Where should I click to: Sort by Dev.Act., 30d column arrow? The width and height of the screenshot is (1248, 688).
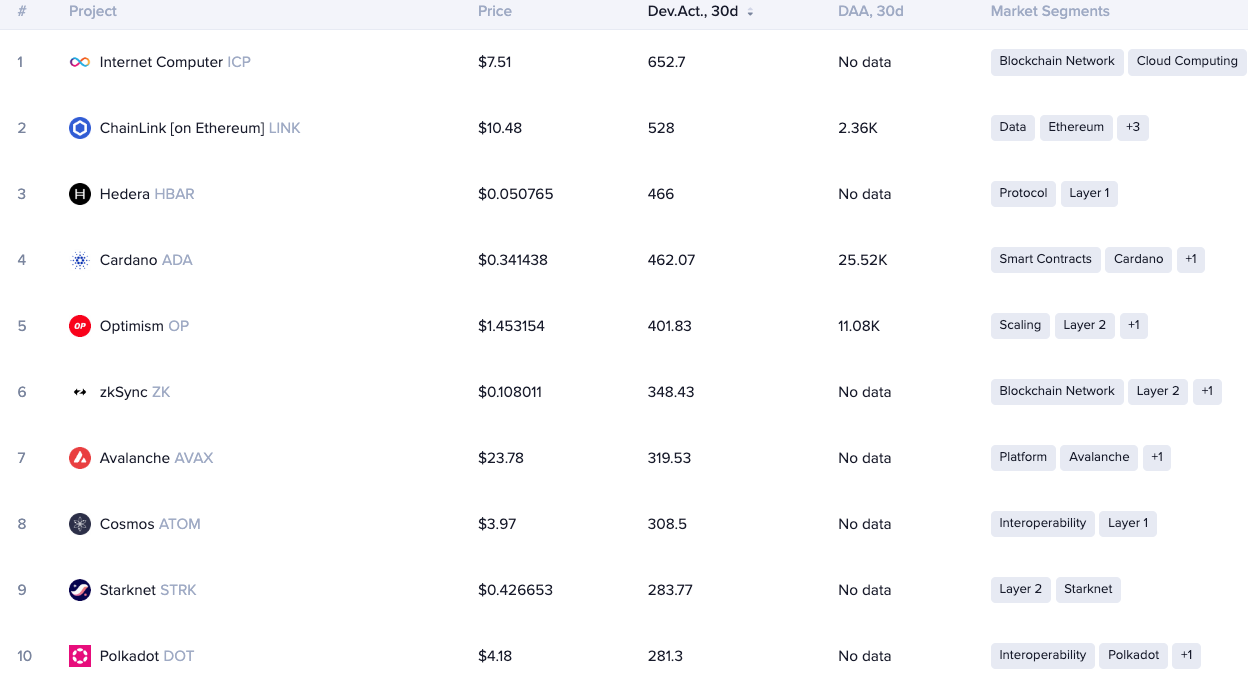pyautogui.click(x=750, y=12)
